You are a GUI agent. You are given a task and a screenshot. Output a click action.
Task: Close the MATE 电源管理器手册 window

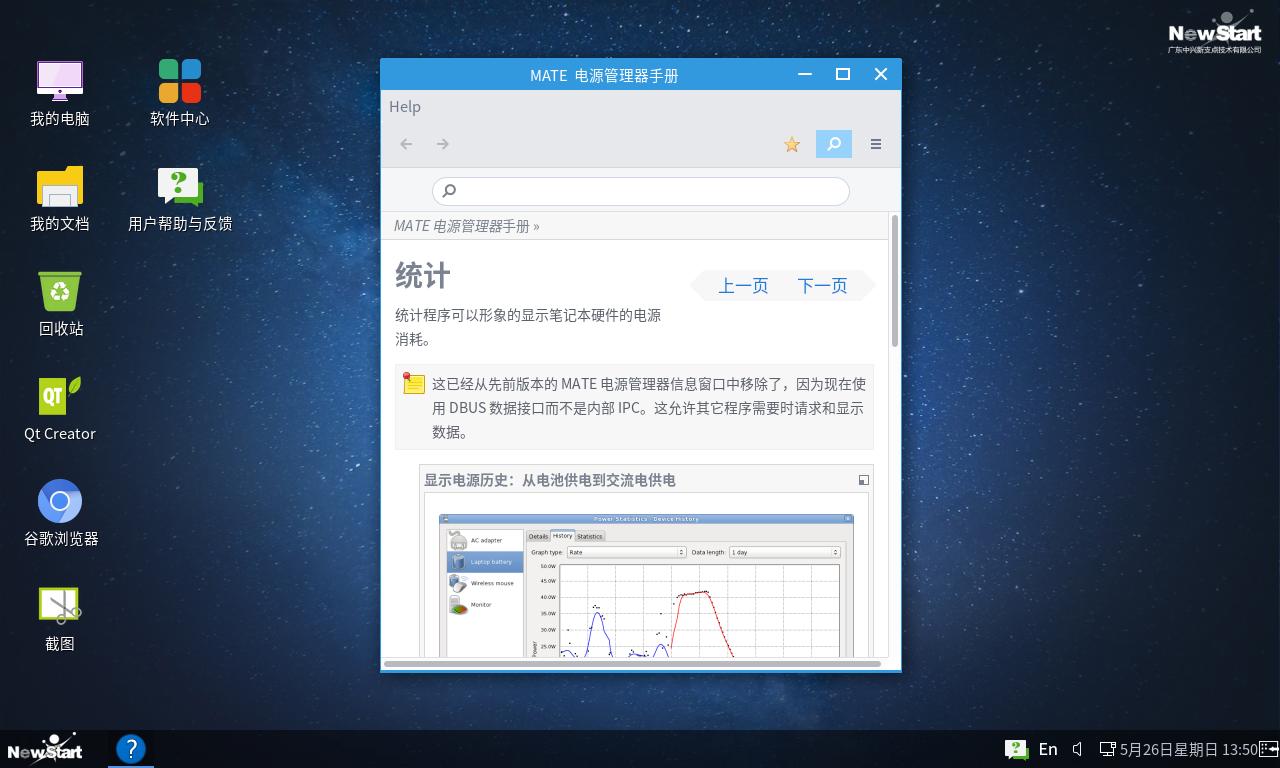[881, 74]
